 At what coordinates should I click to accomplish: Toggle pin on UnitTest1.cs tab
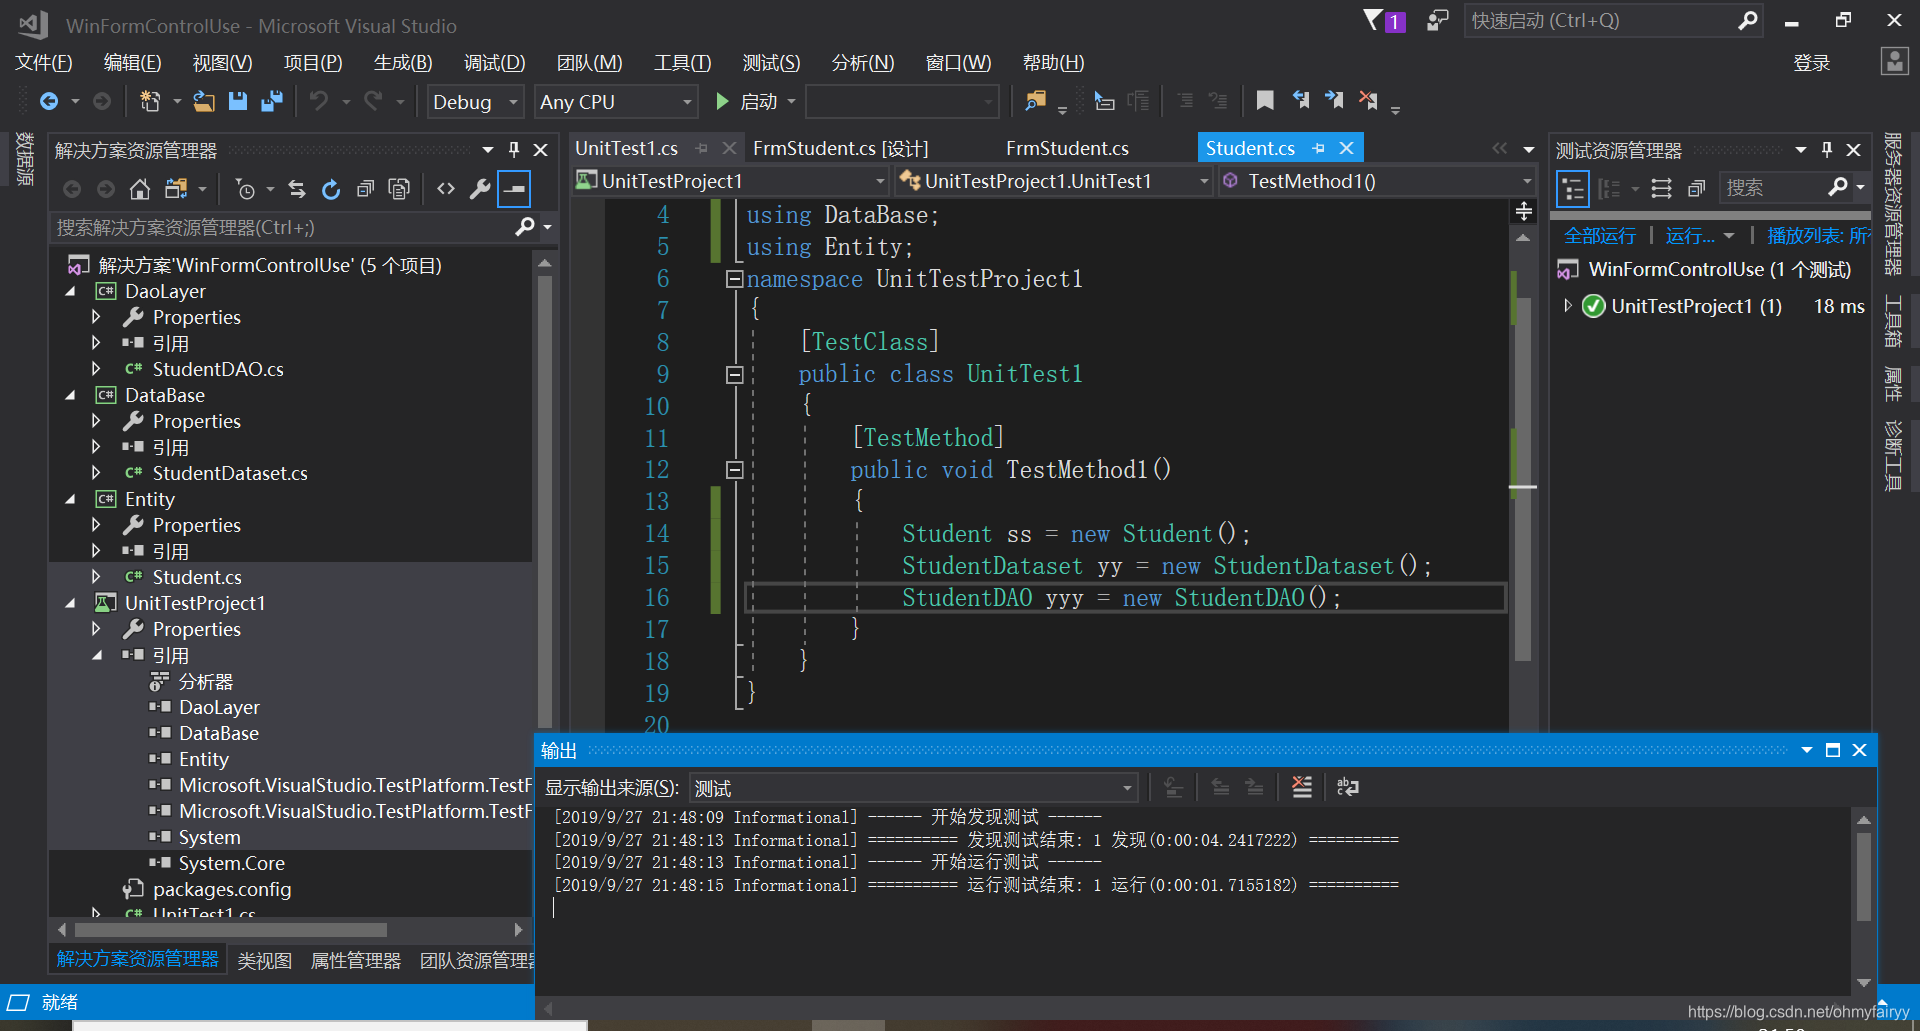[702, 148]
